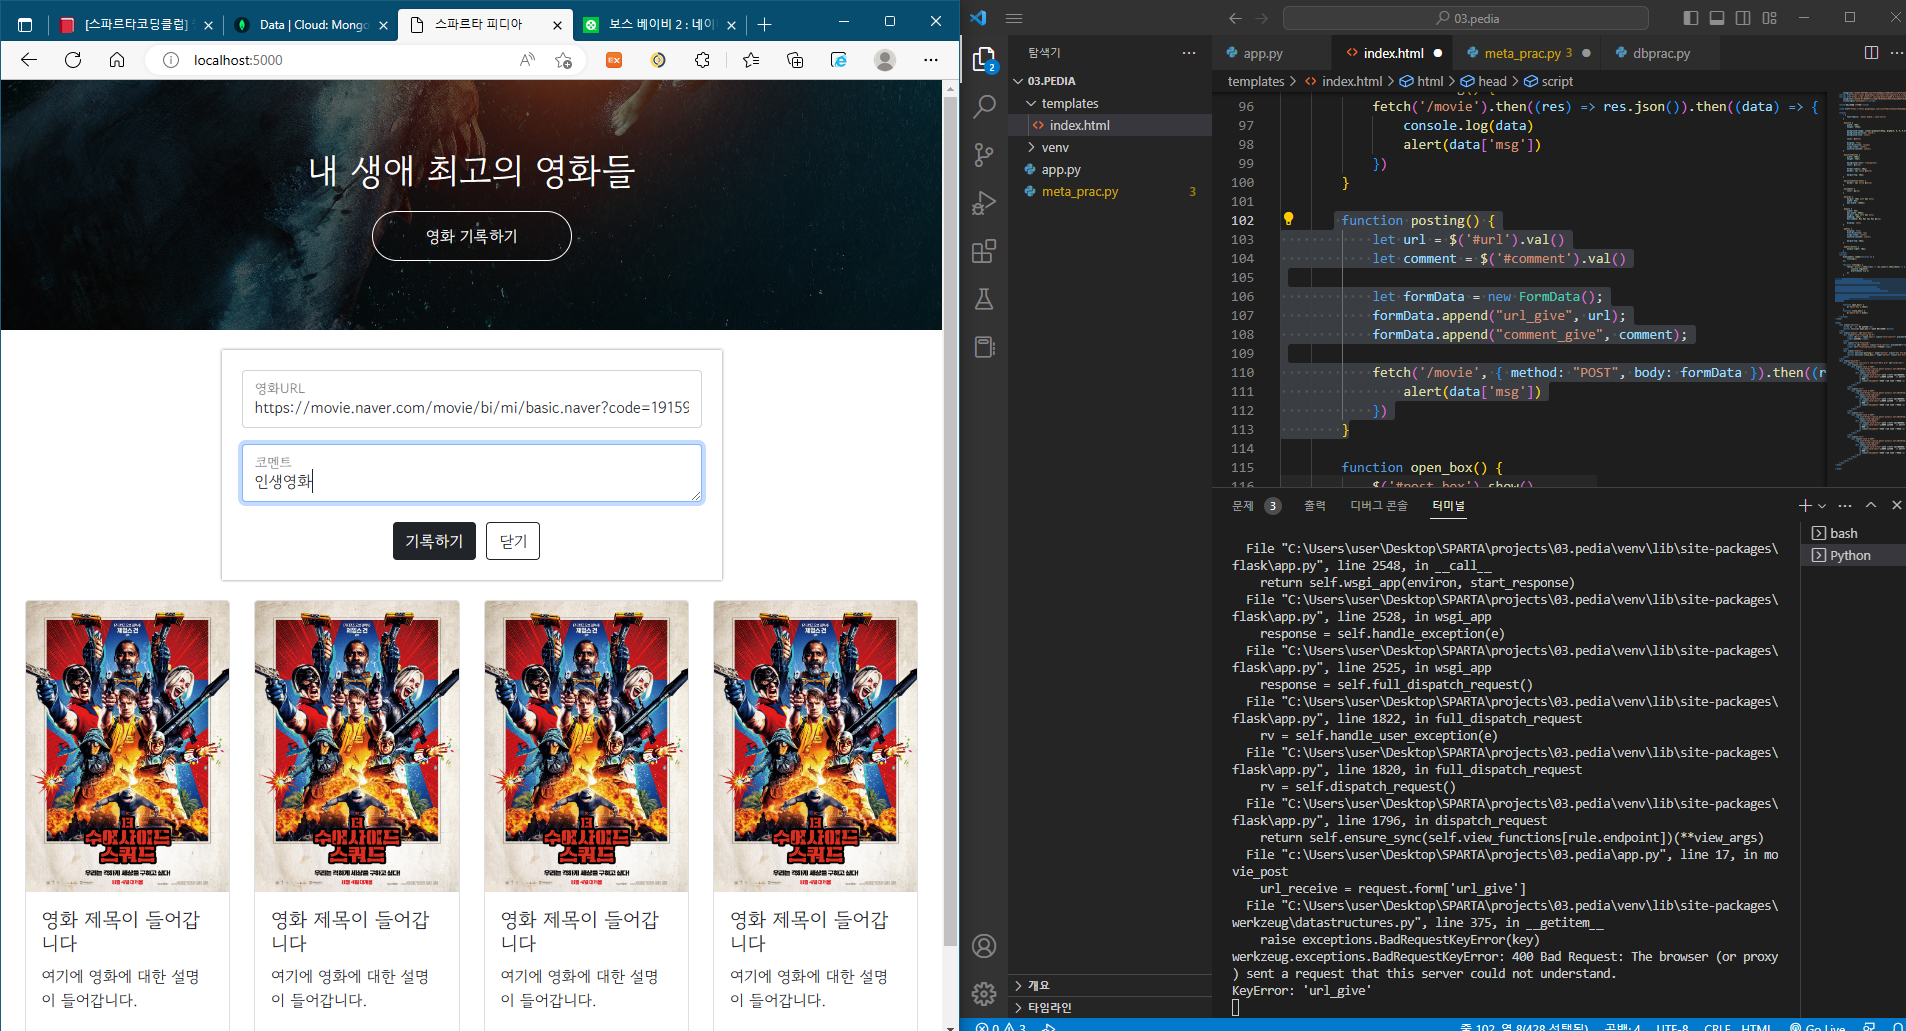Viewport: 1906px width, 1031px height.
Task: Open a new tab in Edge
Action: click(764, 25)
